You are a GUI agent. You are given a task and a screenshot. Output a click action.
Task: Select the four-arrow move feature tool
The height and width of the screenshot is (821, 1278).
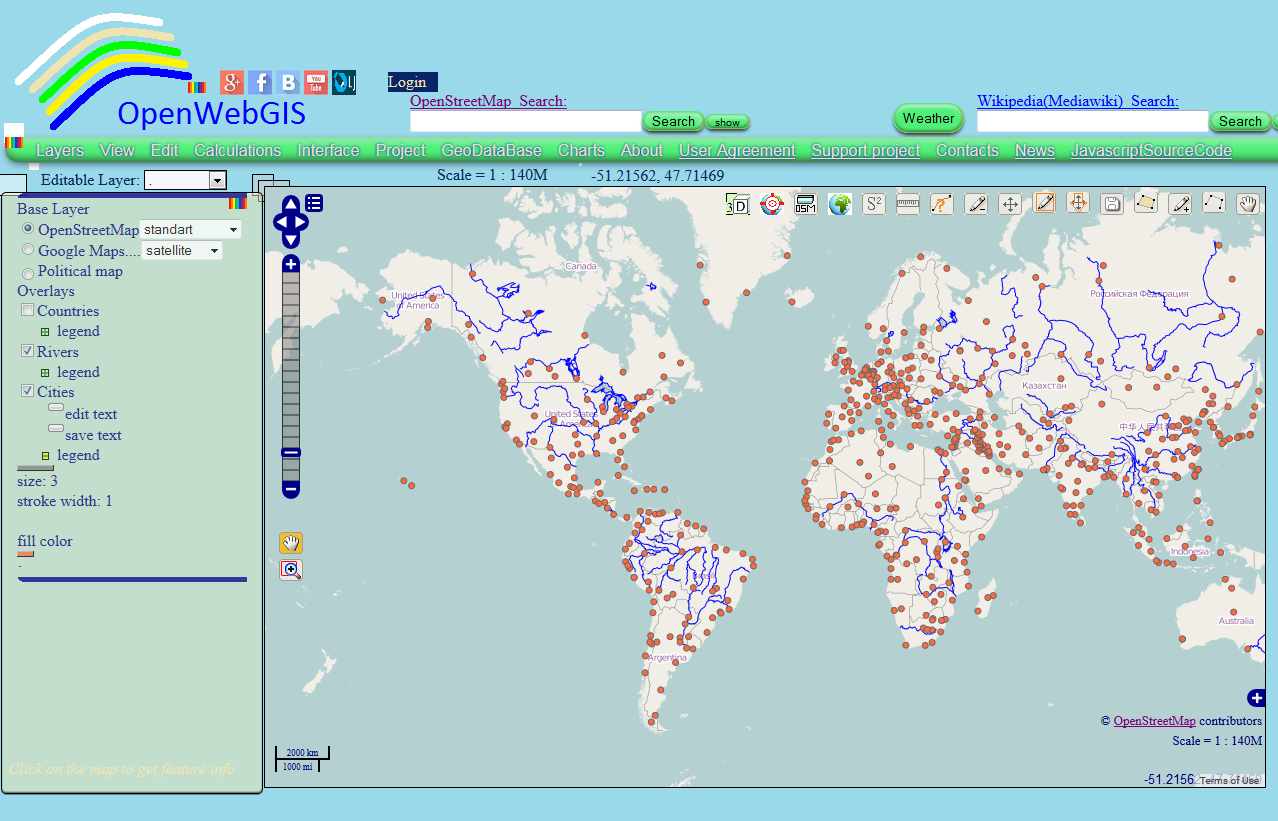[x=1010, y=204]
